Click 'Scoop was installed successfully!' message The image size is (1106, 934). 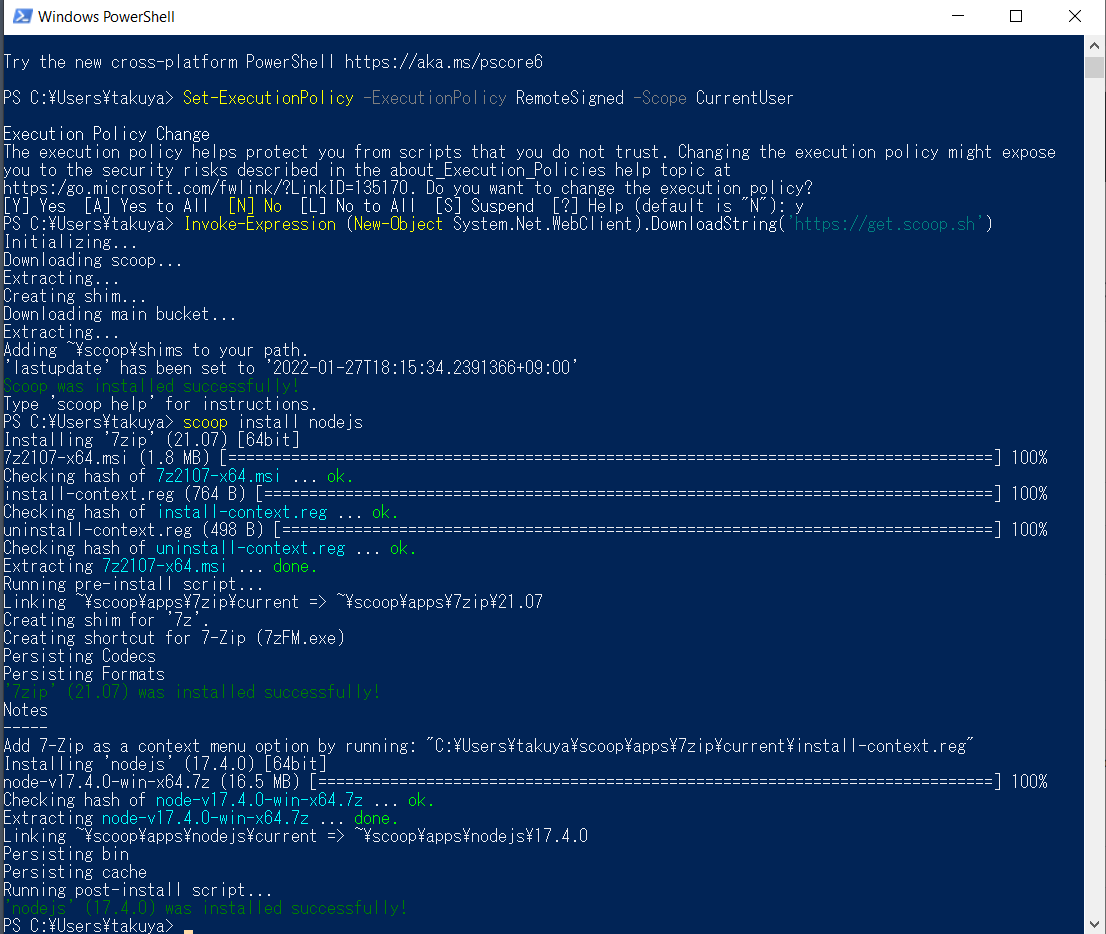point(151,386)
